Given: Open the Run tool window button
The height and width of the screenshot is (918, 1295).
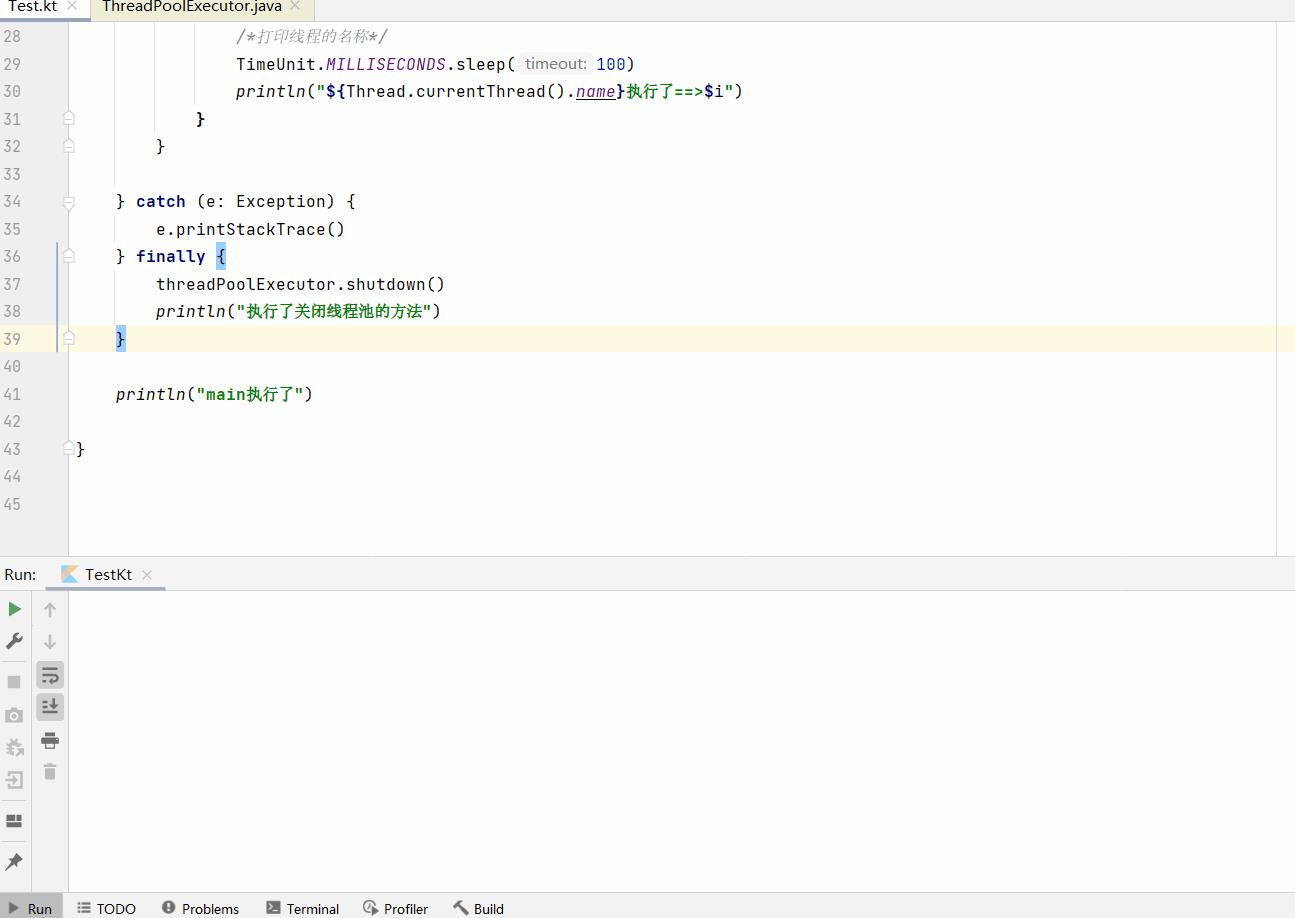Looking at the screenshot, I should [31, 908].
